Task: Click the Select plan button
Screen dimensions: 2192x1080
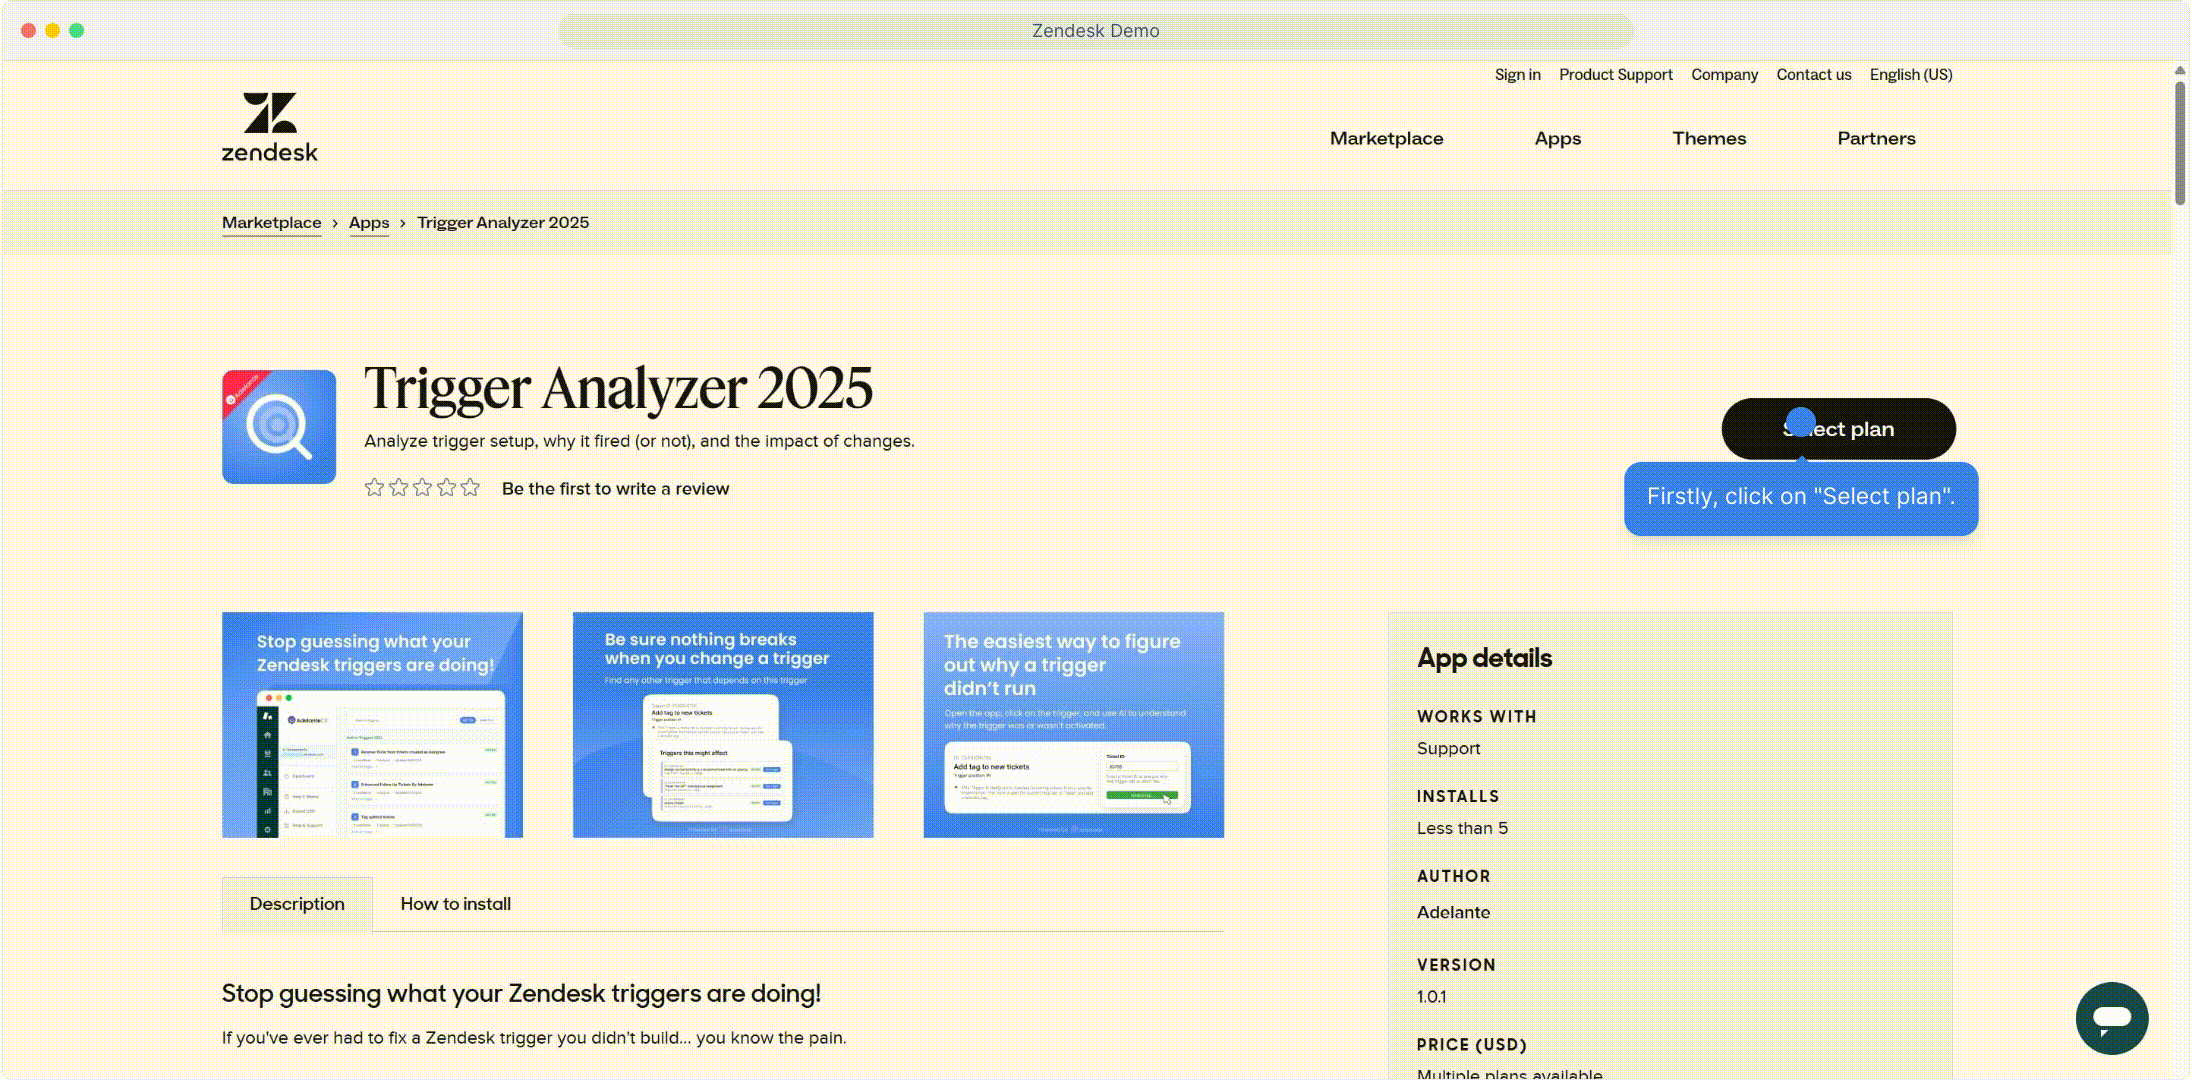Action: (x=1838, y=429)
